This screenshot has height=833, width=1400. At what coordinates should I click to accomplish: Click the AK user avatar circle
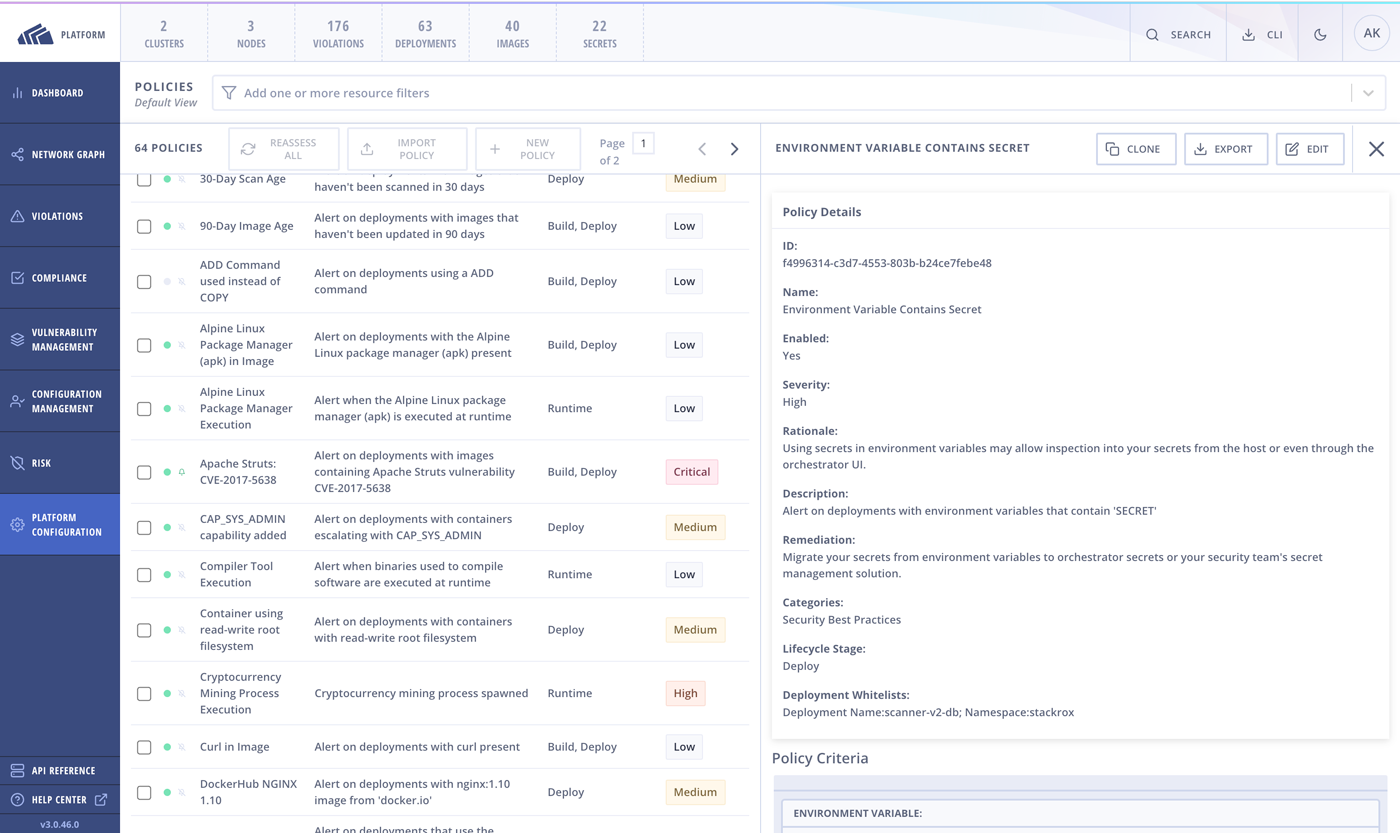pyautogui.click(x=1371, y=32)
